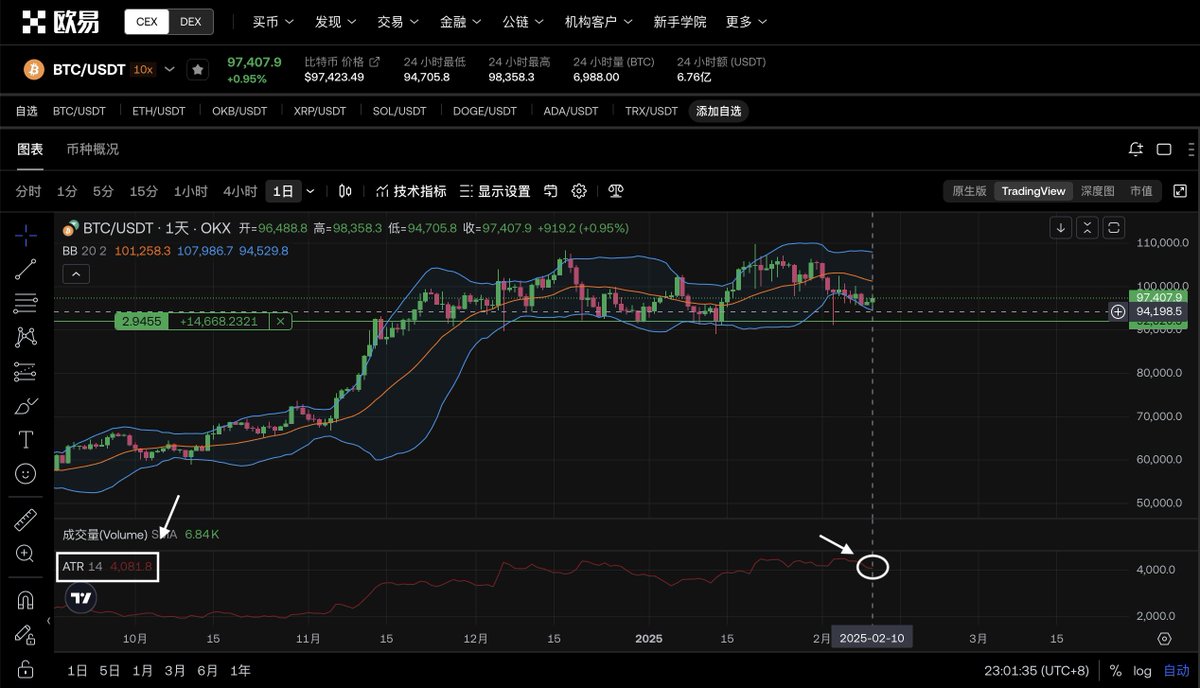This screenshot has height=688, width=1200.
Task: Open the chart settings gear
Action: 579,191
